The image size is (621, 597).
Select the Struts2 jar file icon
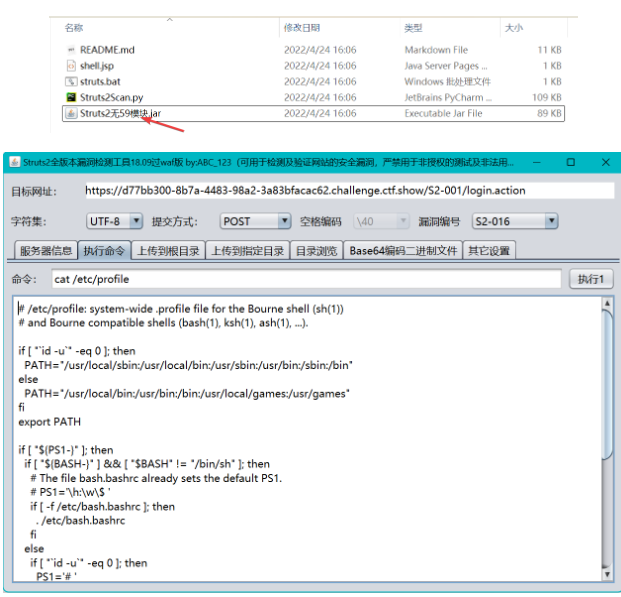tap(71, 113)
